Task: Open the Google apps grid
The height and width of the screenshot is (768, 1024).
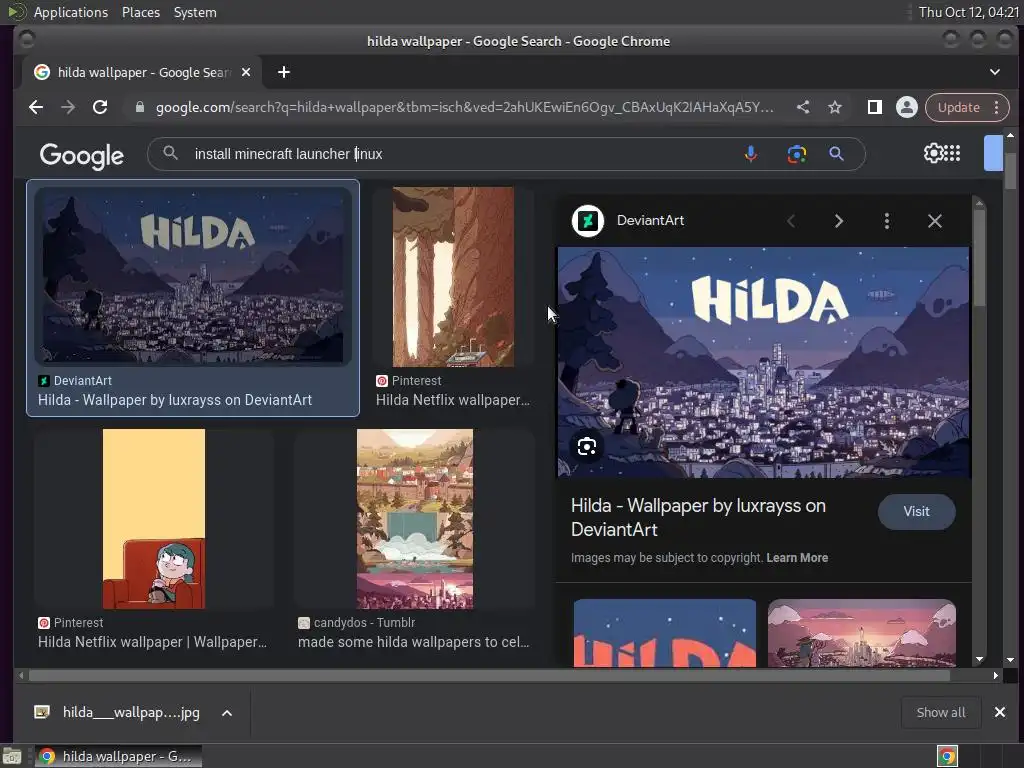Action: point(952,153)
